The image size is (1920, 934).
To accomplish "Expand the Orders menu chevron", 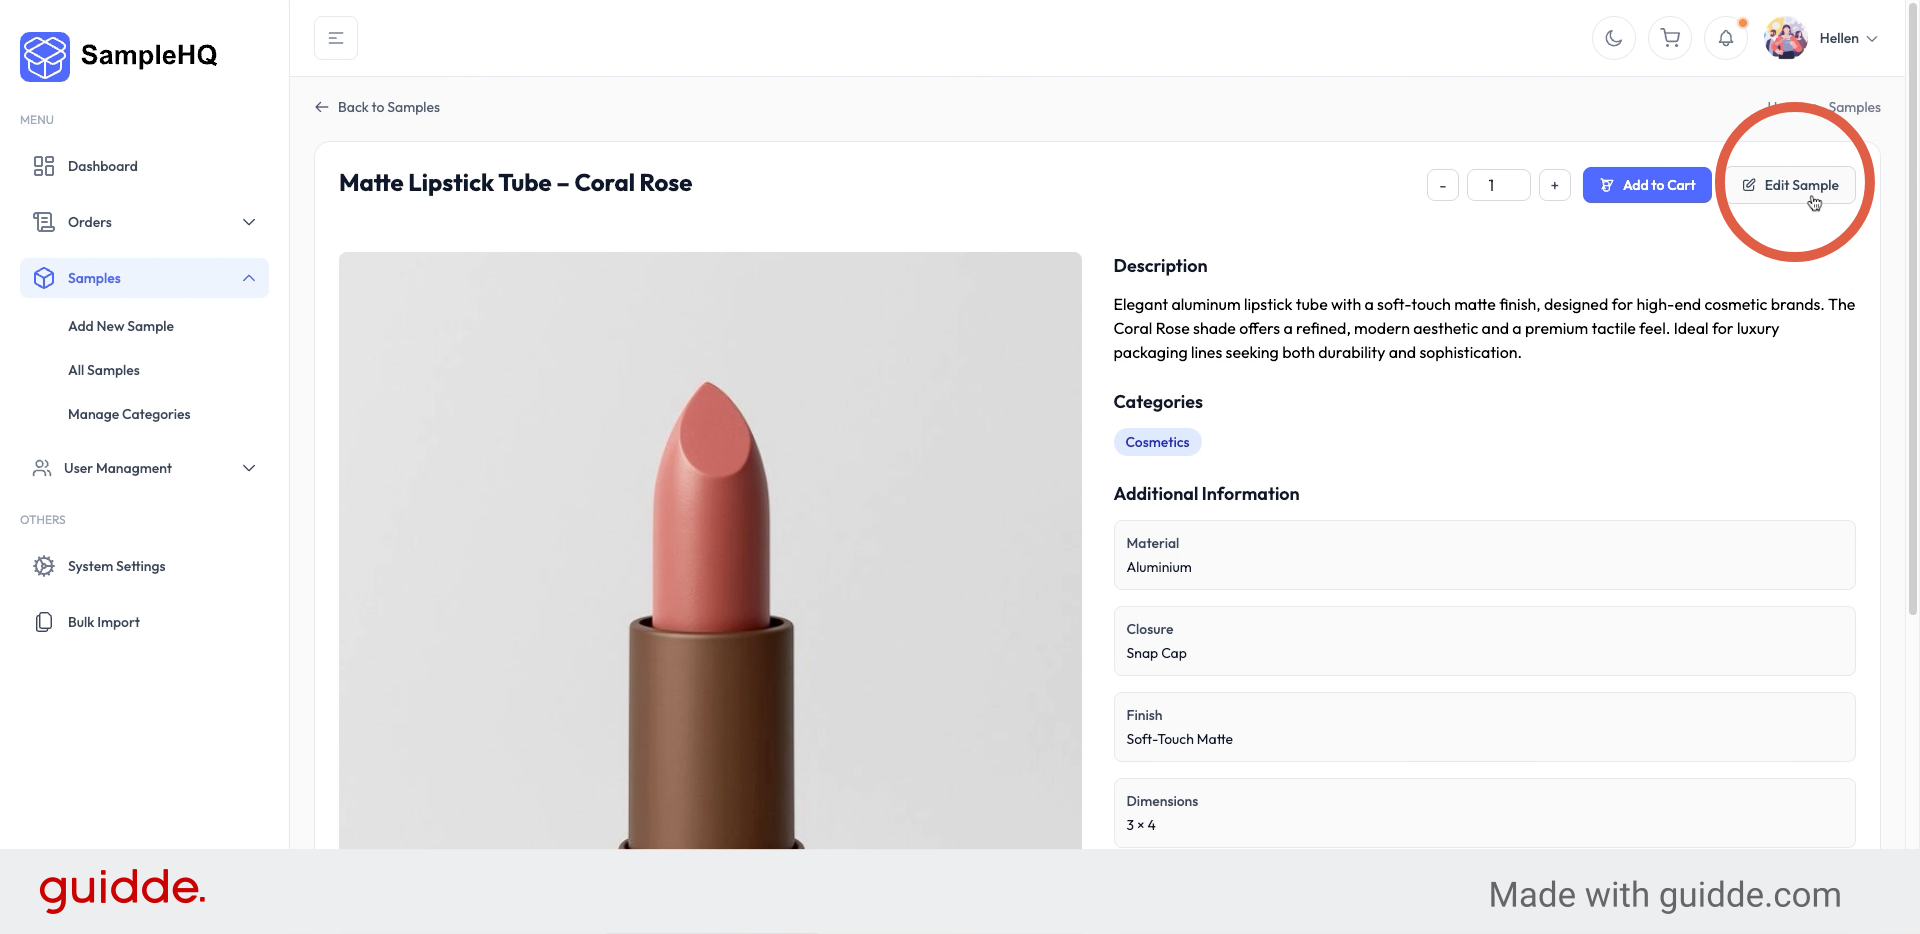I will 249,222.
